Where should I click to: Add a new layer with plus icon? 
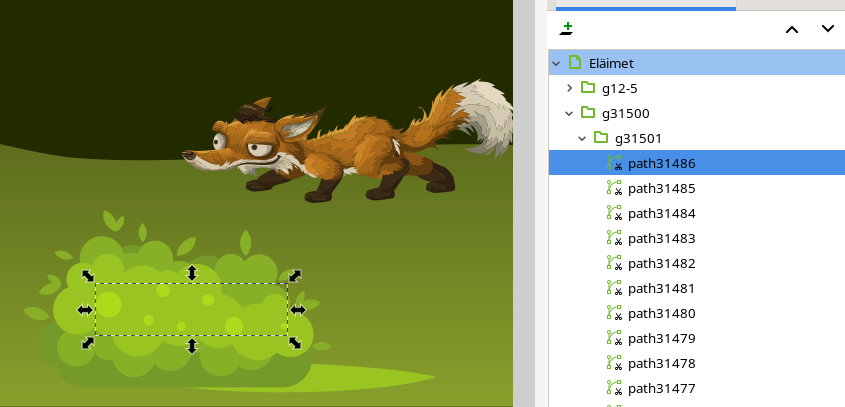pos(566,29)
